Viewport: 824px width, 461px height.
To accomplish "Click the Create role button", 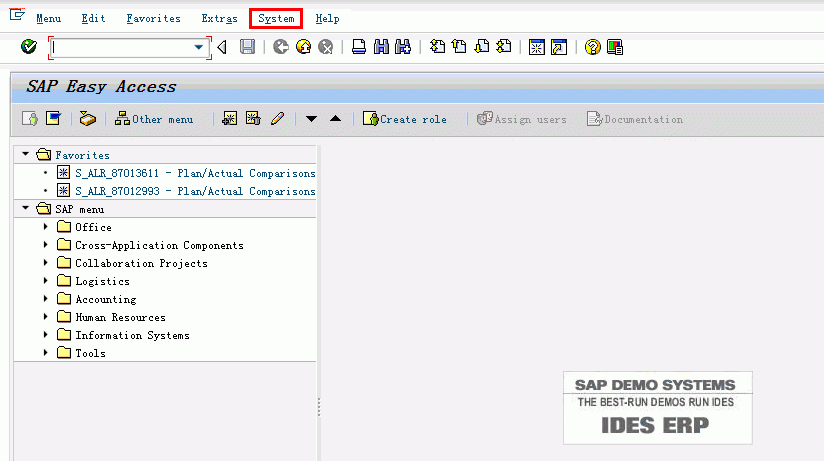I will tap(405, 119).
